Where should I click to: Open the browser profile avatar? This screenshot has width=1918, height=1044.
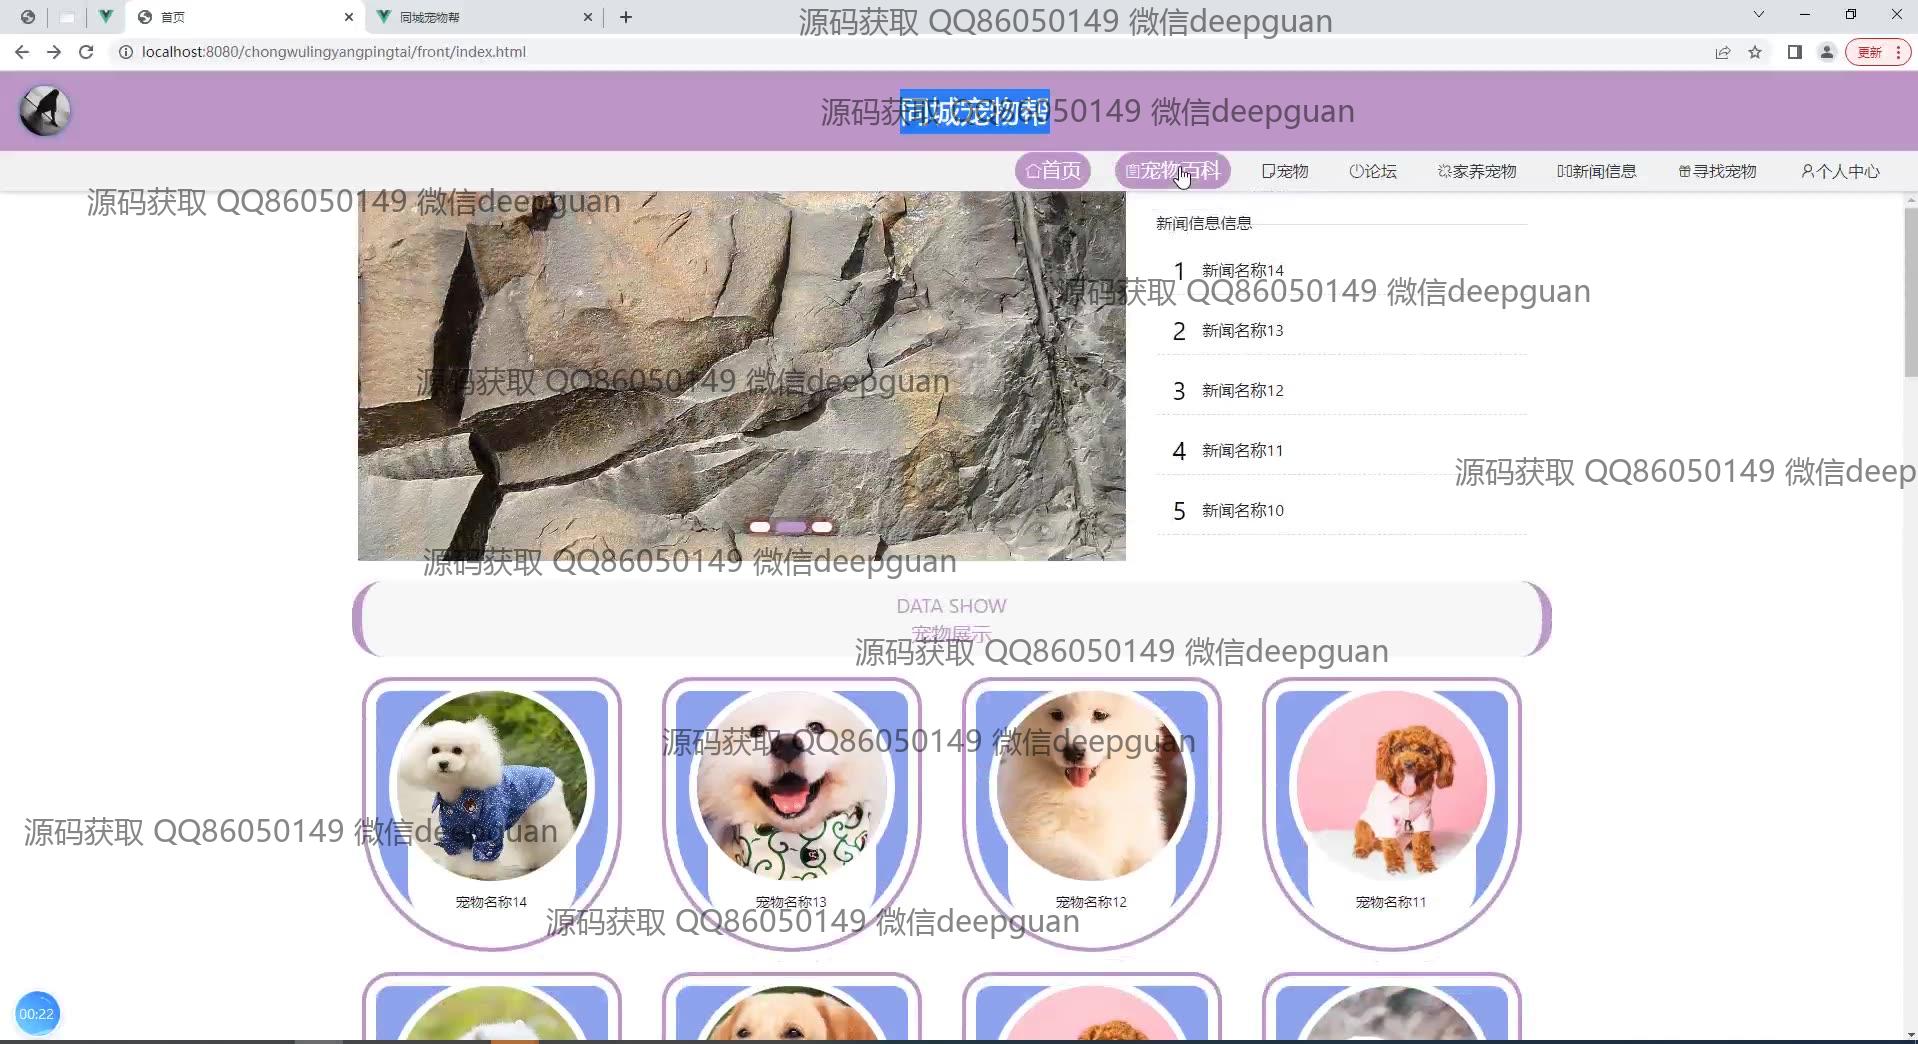[1827, 52]
